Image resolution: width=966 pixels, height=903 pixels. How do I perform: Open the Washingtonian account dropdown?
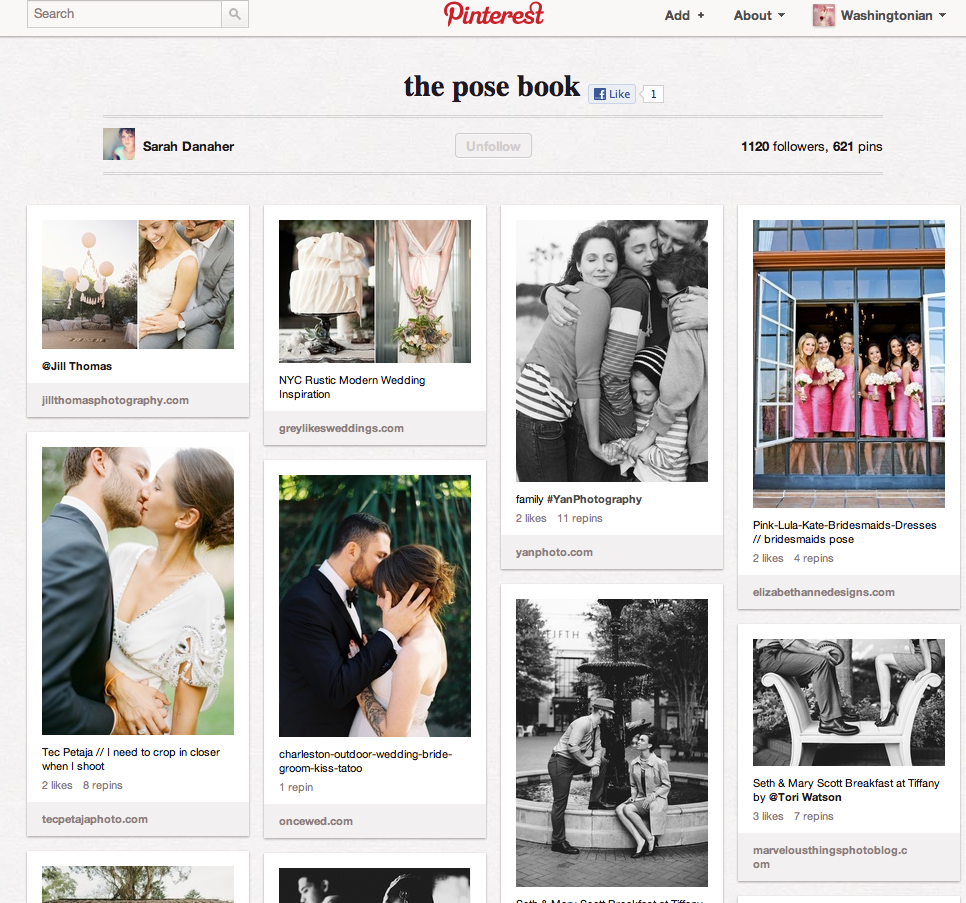[892, 15]
